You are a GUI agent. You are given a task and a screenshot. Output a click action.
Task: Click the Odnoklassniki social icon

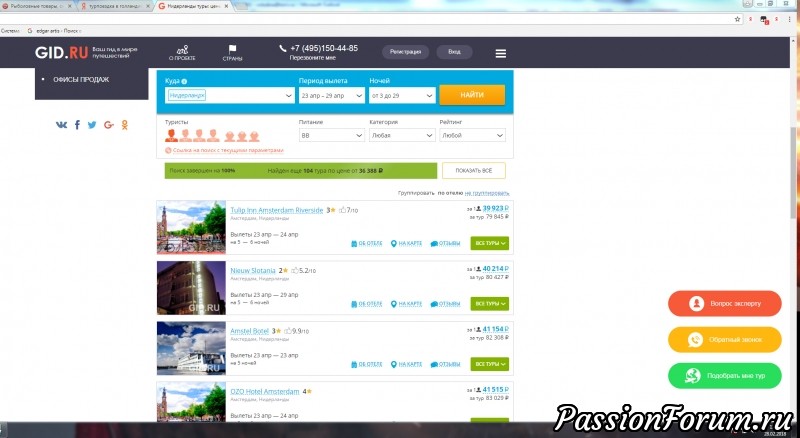[x=124, y=125]
